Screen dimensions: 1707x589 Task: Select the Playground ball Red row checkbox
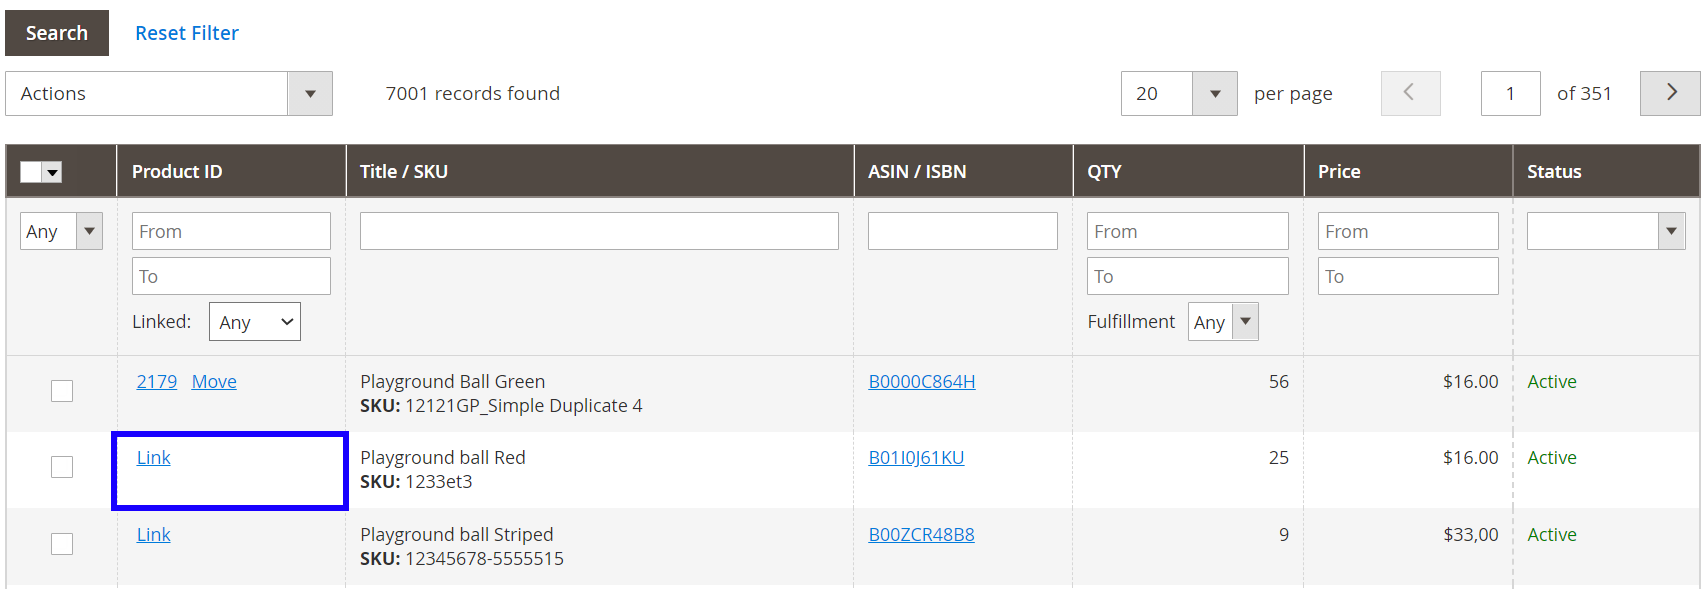62,467
